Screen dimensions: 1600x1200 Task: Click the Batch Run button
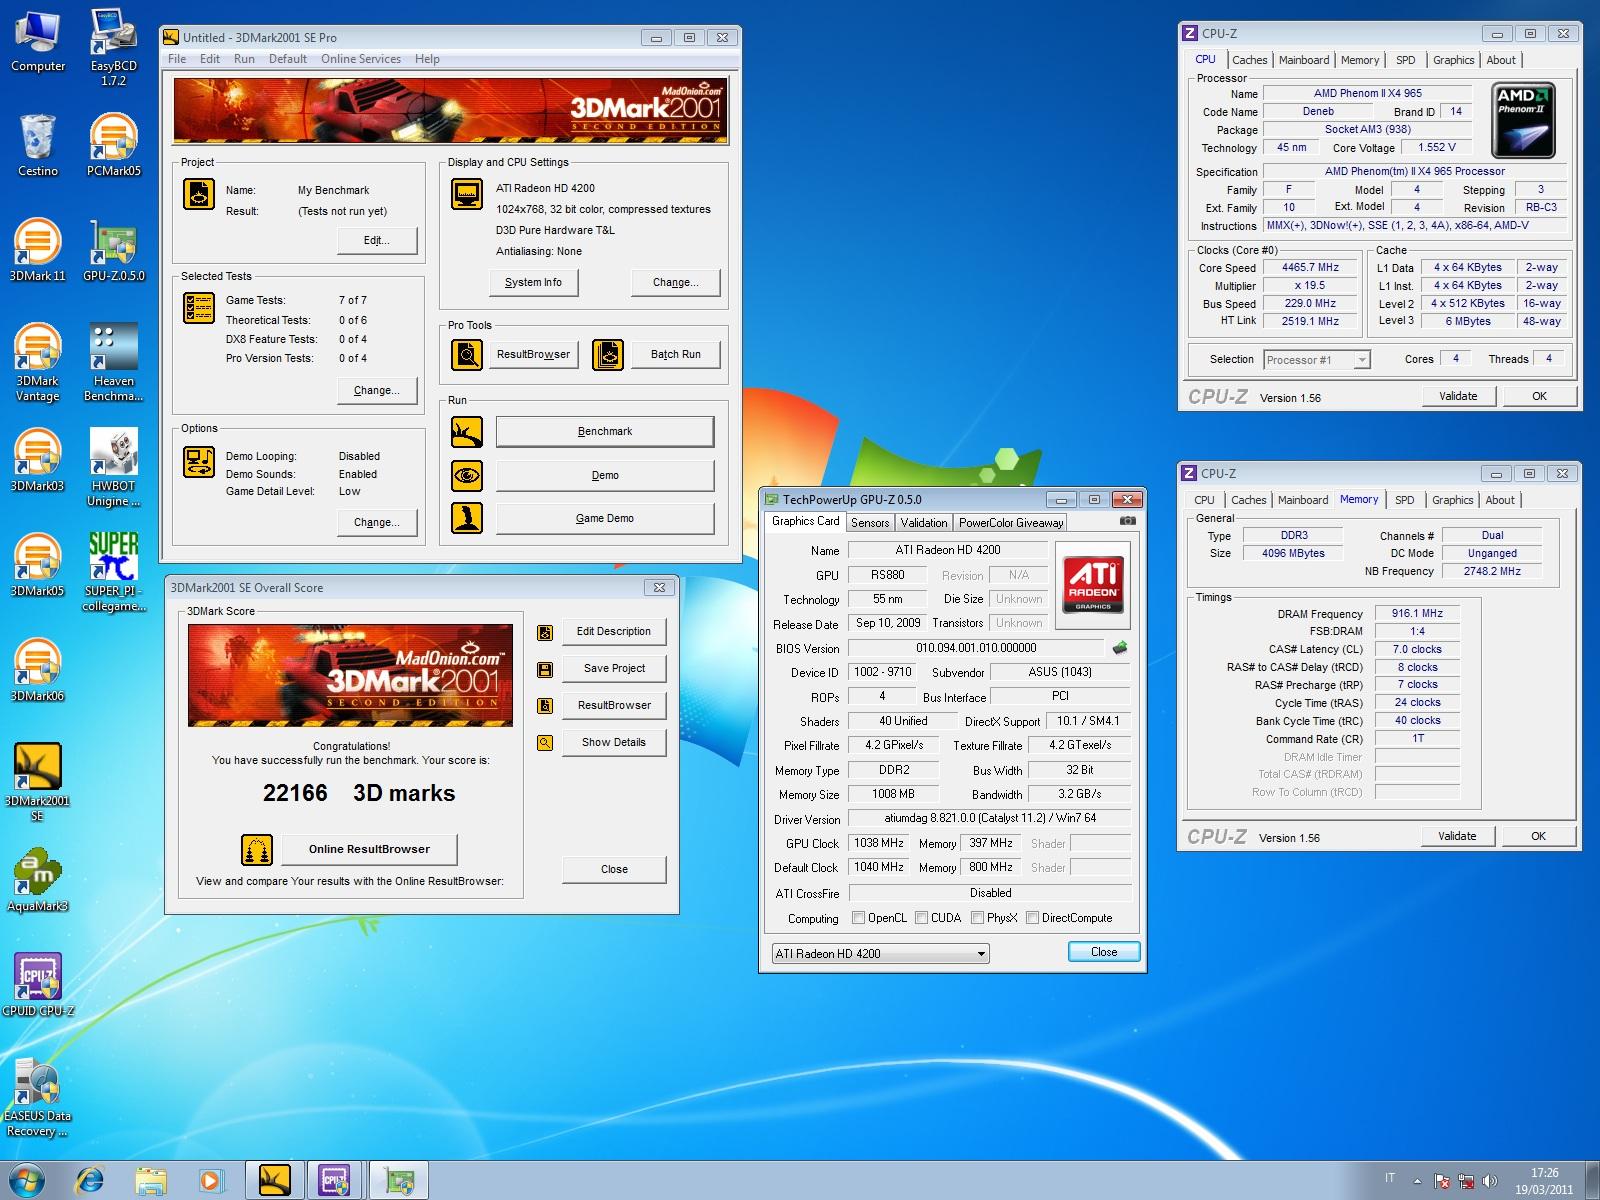tap(676, 354)
